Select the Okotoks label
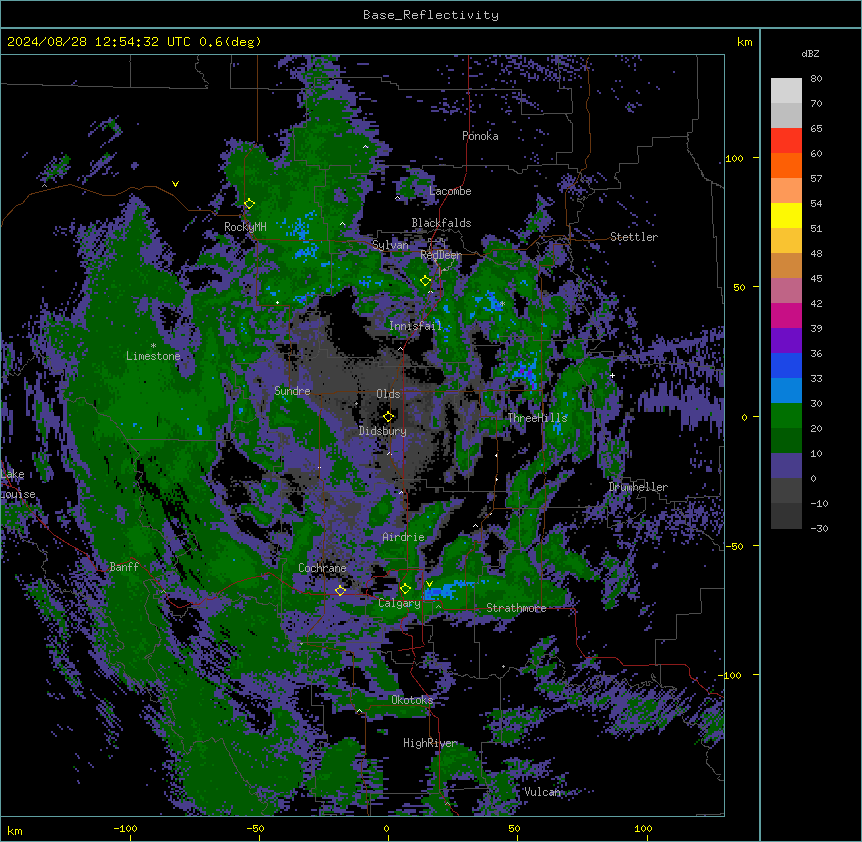Screen dimensions: 862x842 (412, 700)
